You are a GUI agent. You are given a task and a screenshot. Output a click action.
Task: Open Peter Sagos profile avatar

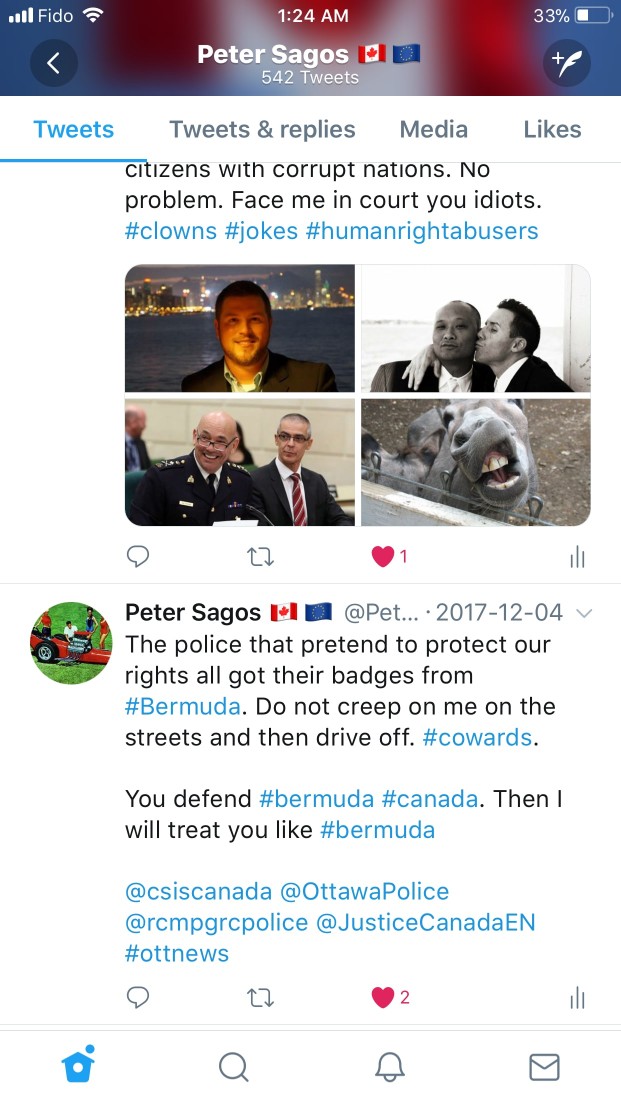coord(71,643)
